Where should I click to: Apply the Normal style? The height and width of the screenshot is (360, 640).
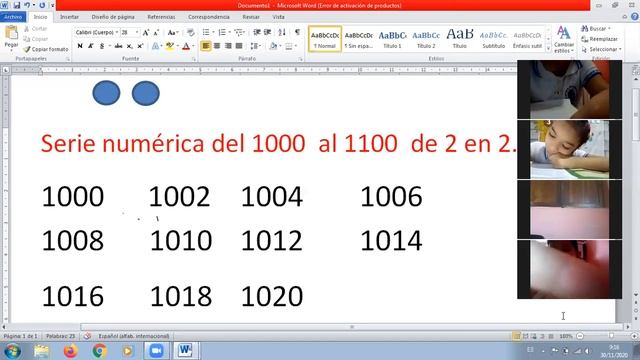(x=325, y=39)
